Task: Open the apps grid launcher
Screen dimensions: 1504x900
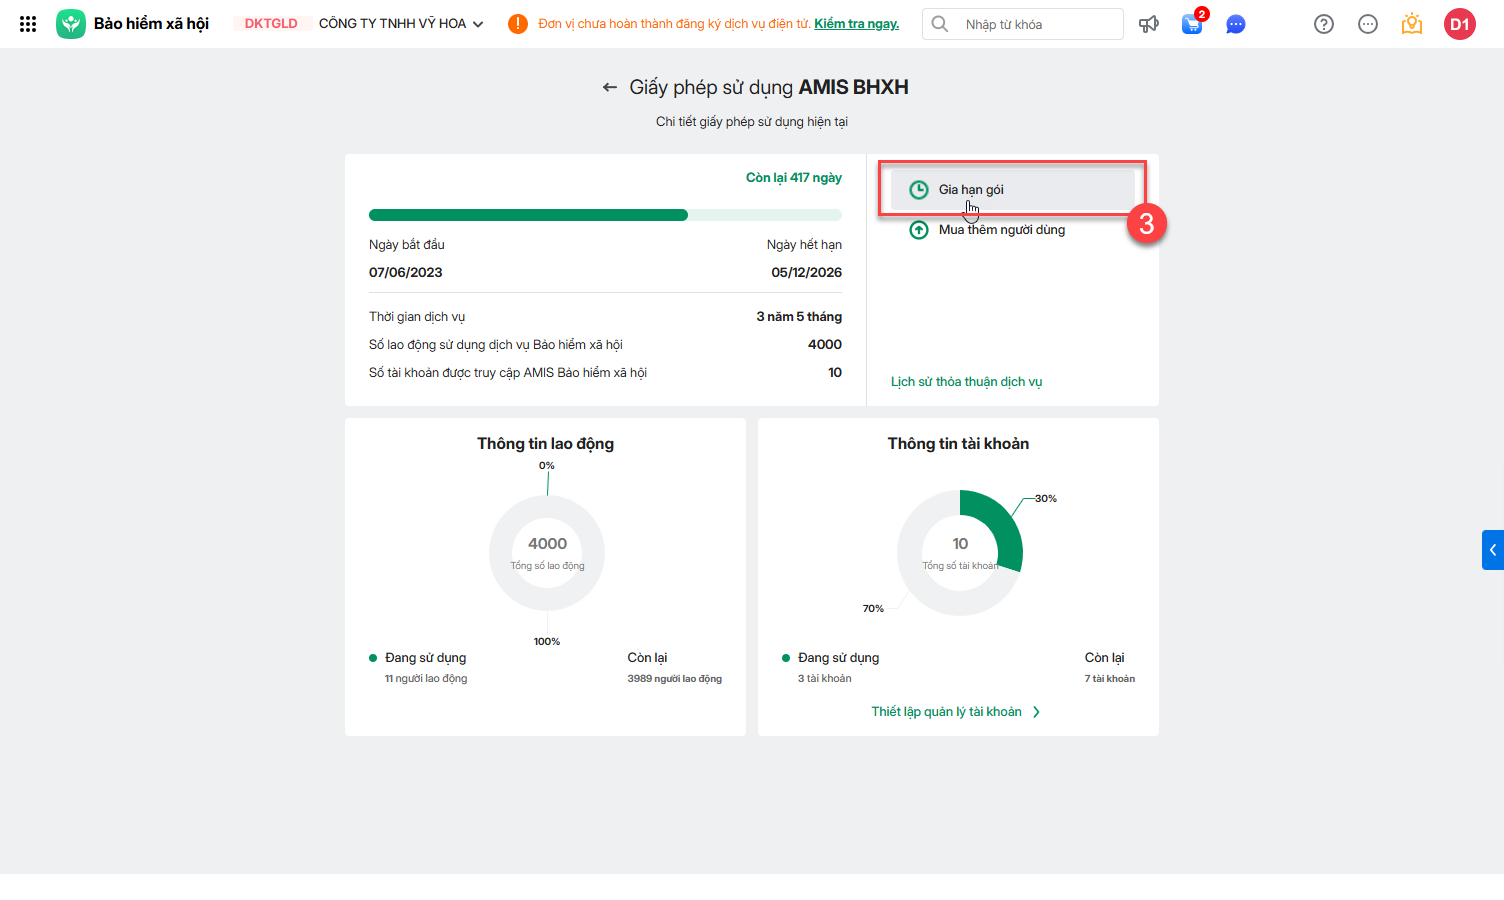Action: [x=28, y=24]
